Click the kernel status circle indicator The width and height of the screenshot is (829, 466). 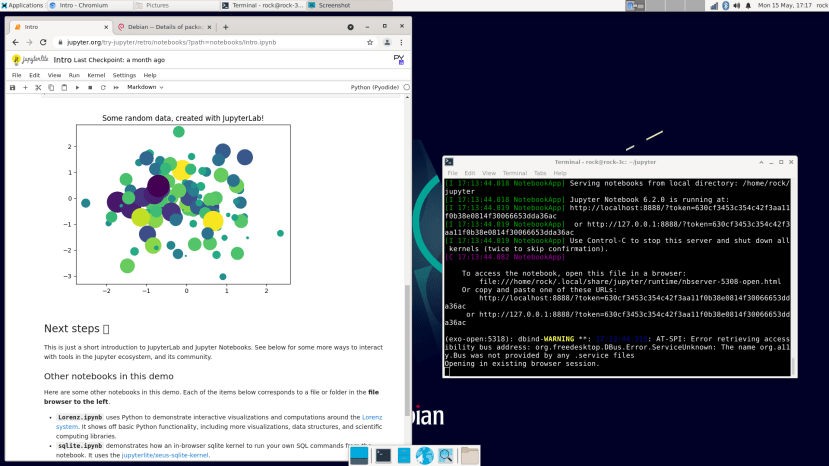click(x=407, y=87)
